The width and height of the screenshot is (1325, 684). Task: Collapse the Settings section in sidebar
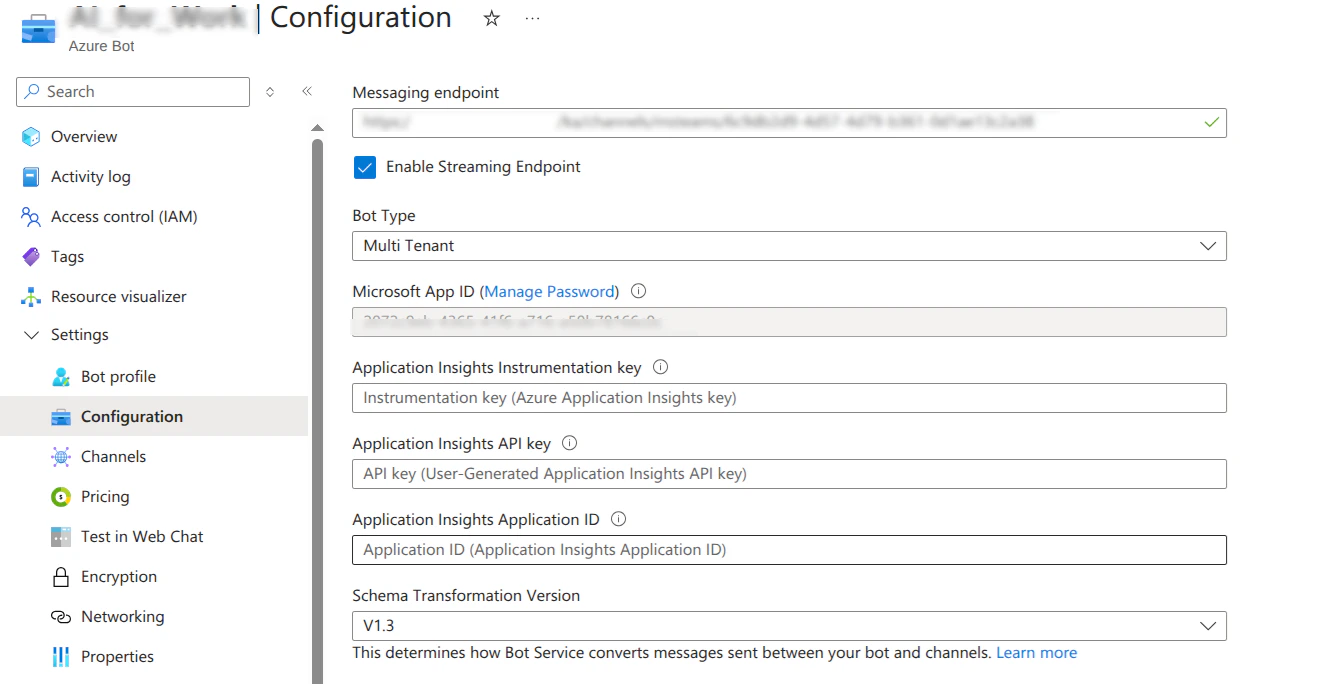click(x=31, y=335)
